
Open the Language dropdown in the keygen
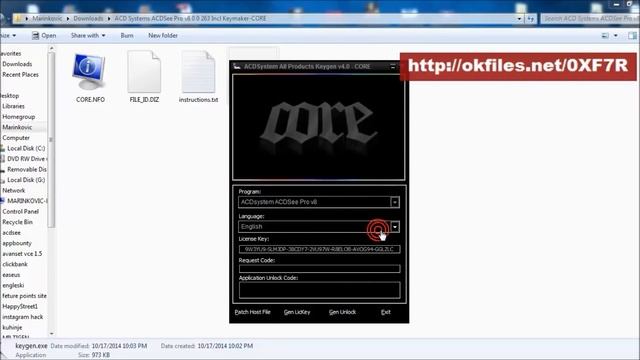(395, 227)
